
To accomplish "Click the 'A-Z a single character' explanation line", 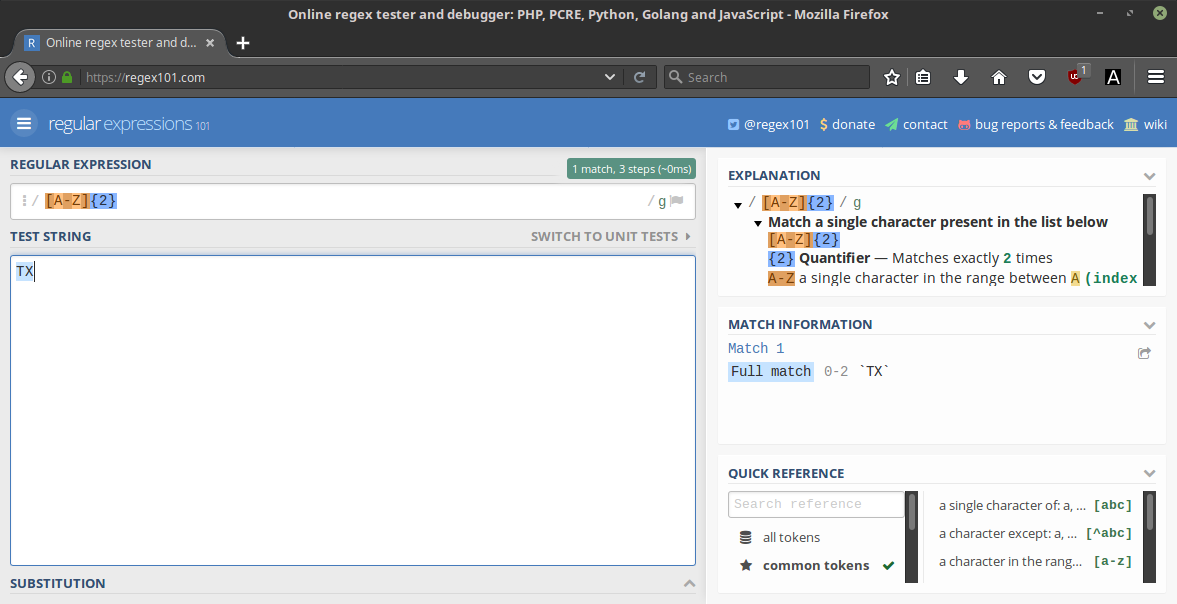I will tap(953, 278).
